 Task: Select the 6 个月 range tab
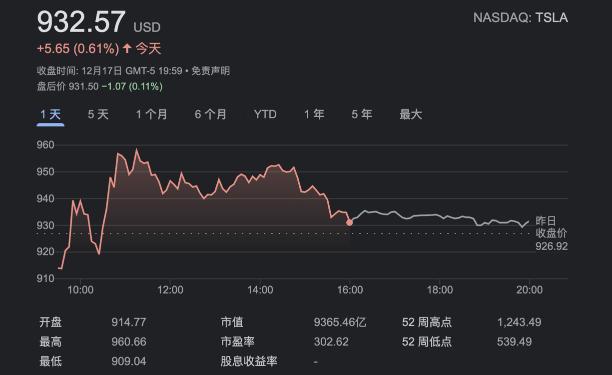click(210, 114)
